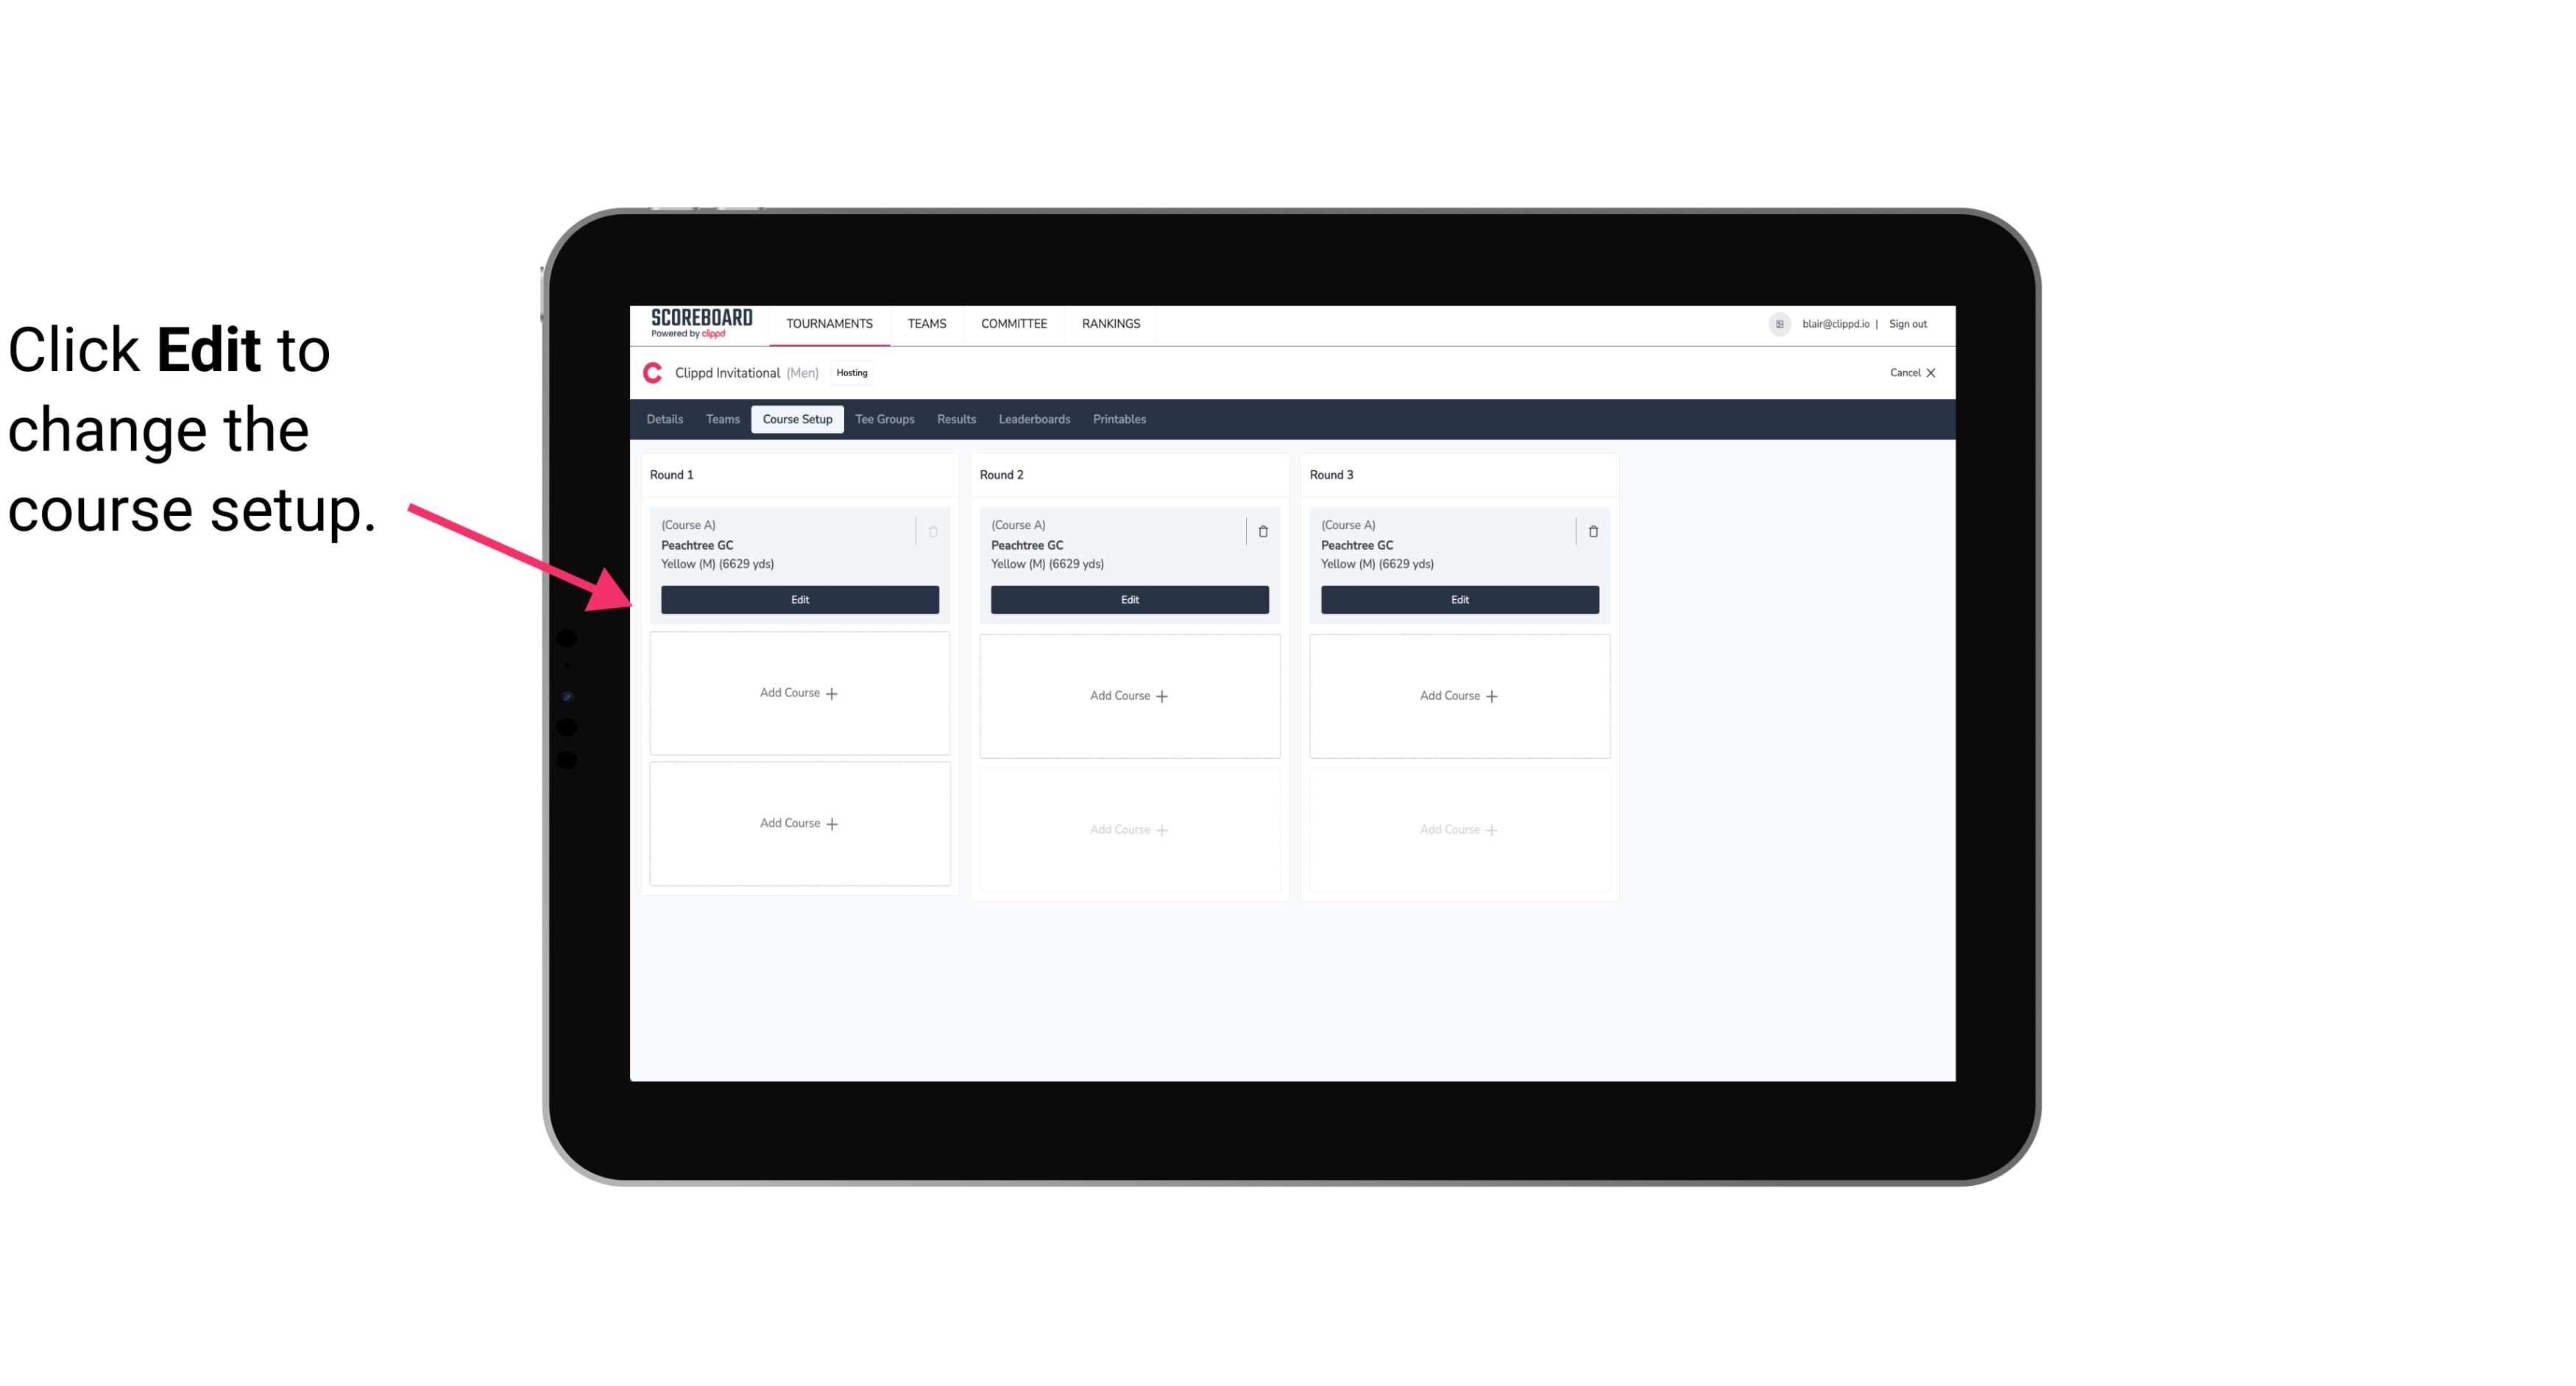Click Edit button for Round 1 course
This screenshot has width=2576, height=1386.
[x=799, y=598]
